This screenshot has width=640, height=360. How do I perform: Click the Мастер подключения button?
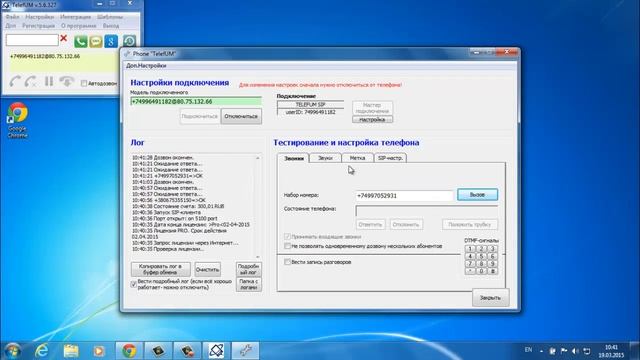(372, 108)
